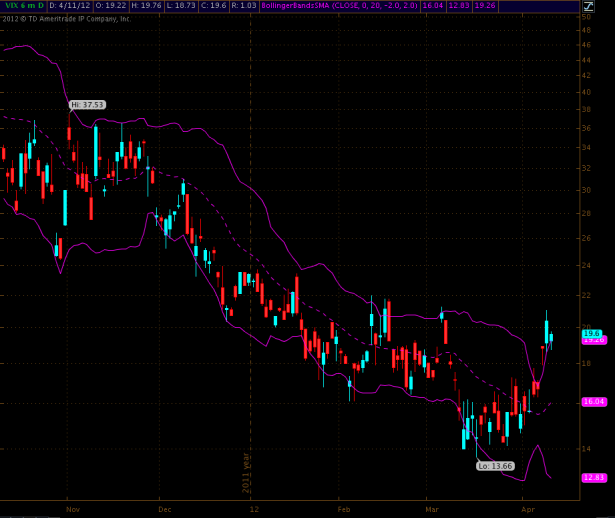Click the VIX 6 m D symbol label

click(22, 6)
